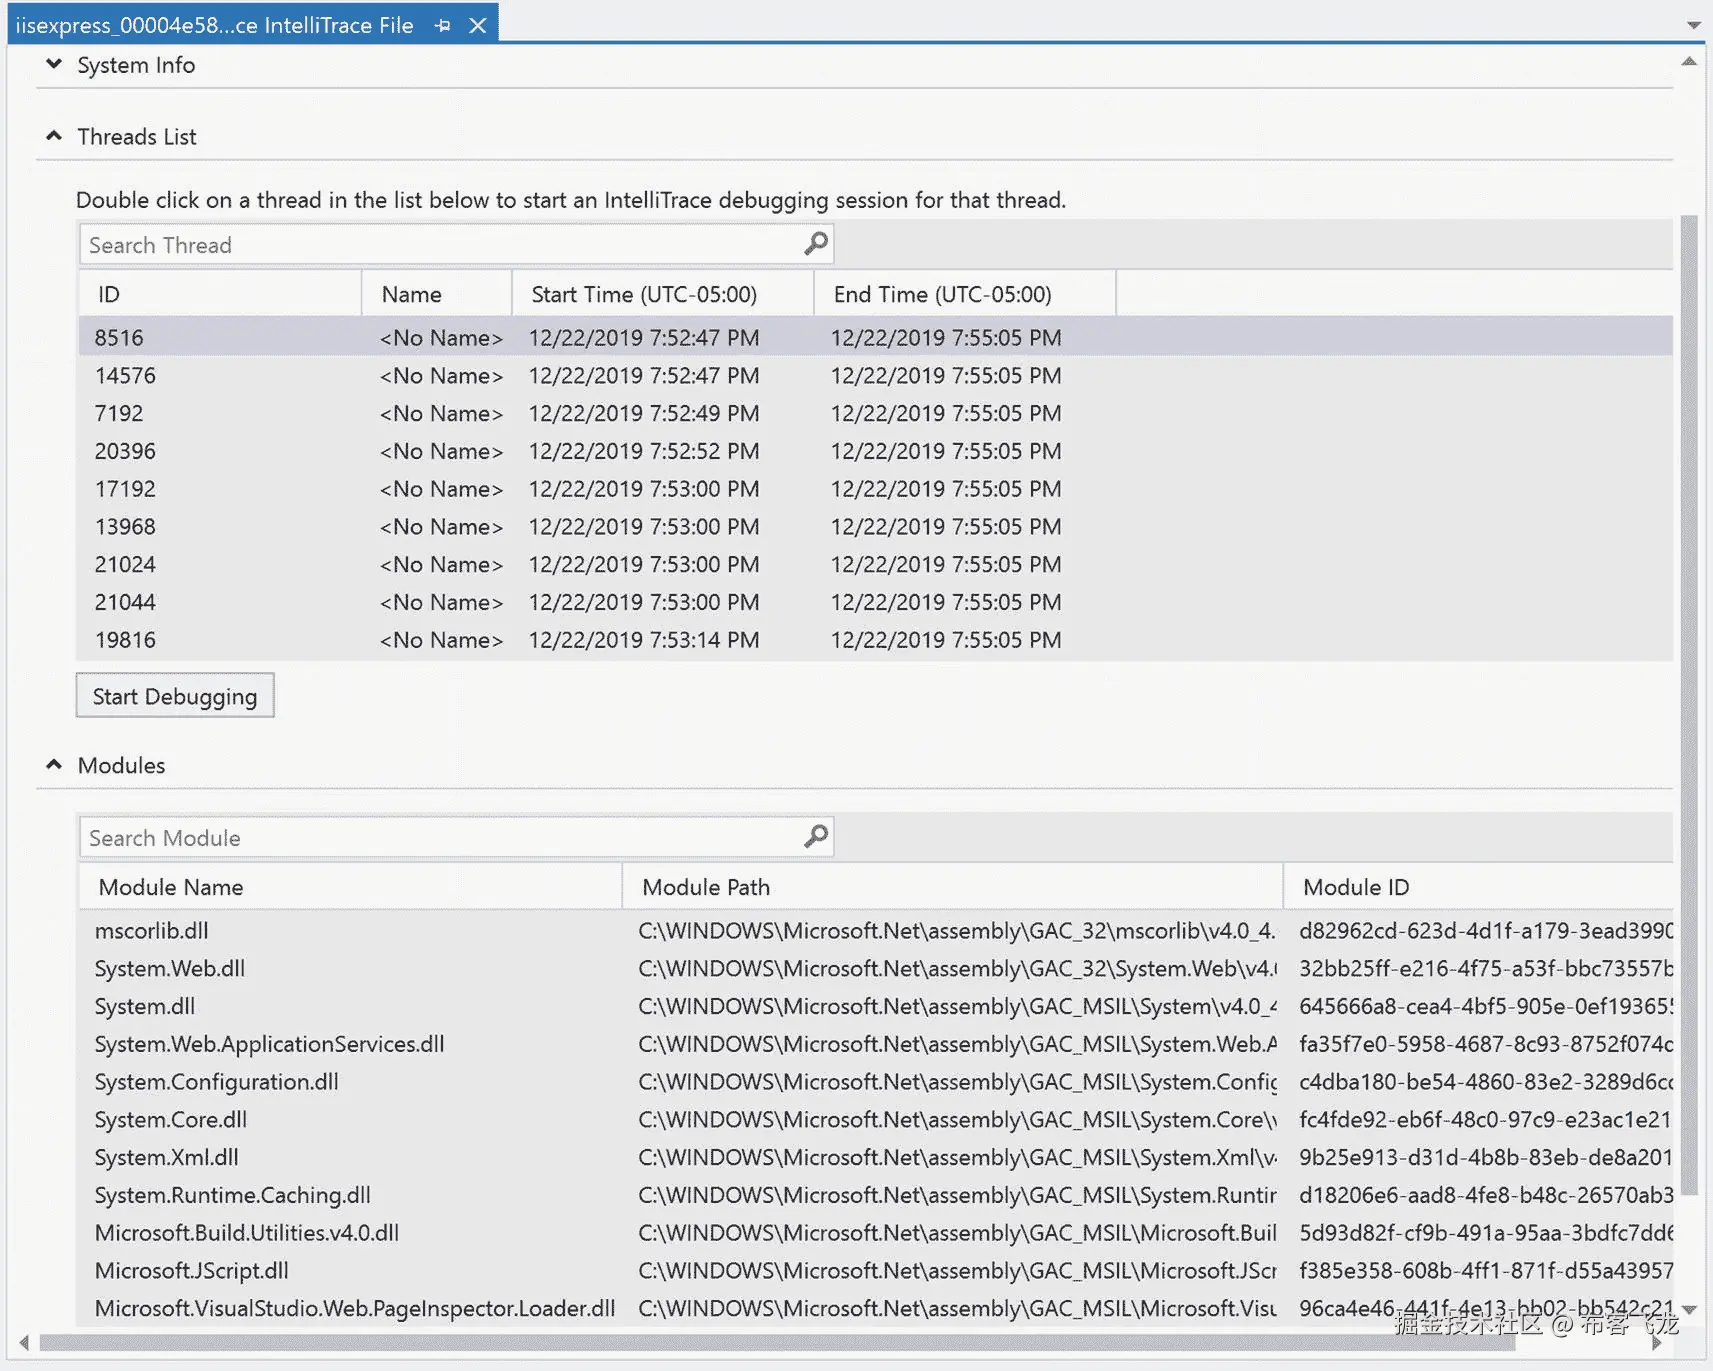The height and width of the screenshot is (1371, 1713).
Task: Select thread row with ID 20396
Action: [875, 452]
